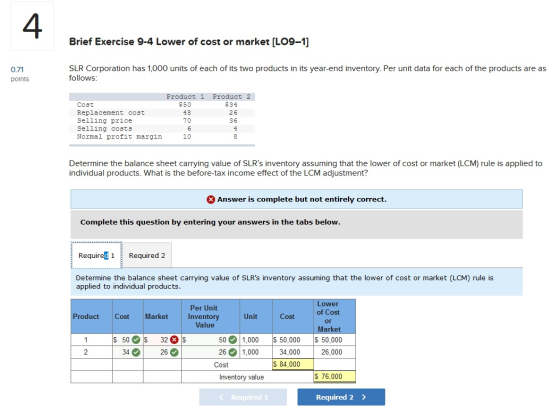Select the Product 2 lower of cost value 26,000
This screenshot has height=414, width=560.
(x=335, y=352)
